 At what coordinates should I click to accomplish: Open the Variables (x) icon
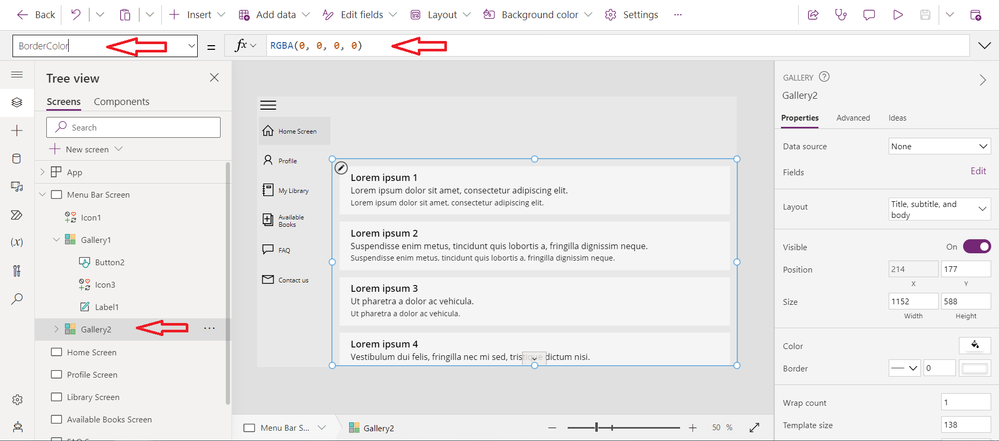pyautogui.click(x=17, y=242)
